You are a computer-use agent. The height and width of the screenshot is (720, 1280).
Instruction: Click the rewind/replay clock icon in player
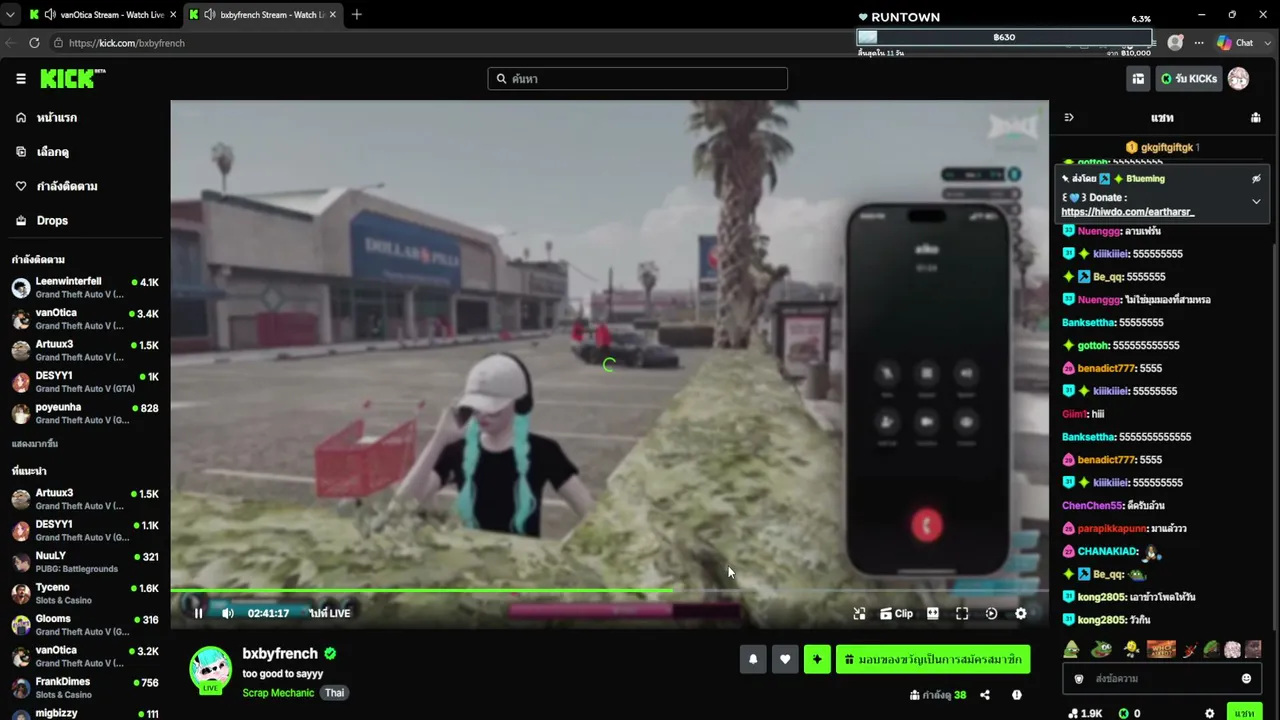point(991,613)
